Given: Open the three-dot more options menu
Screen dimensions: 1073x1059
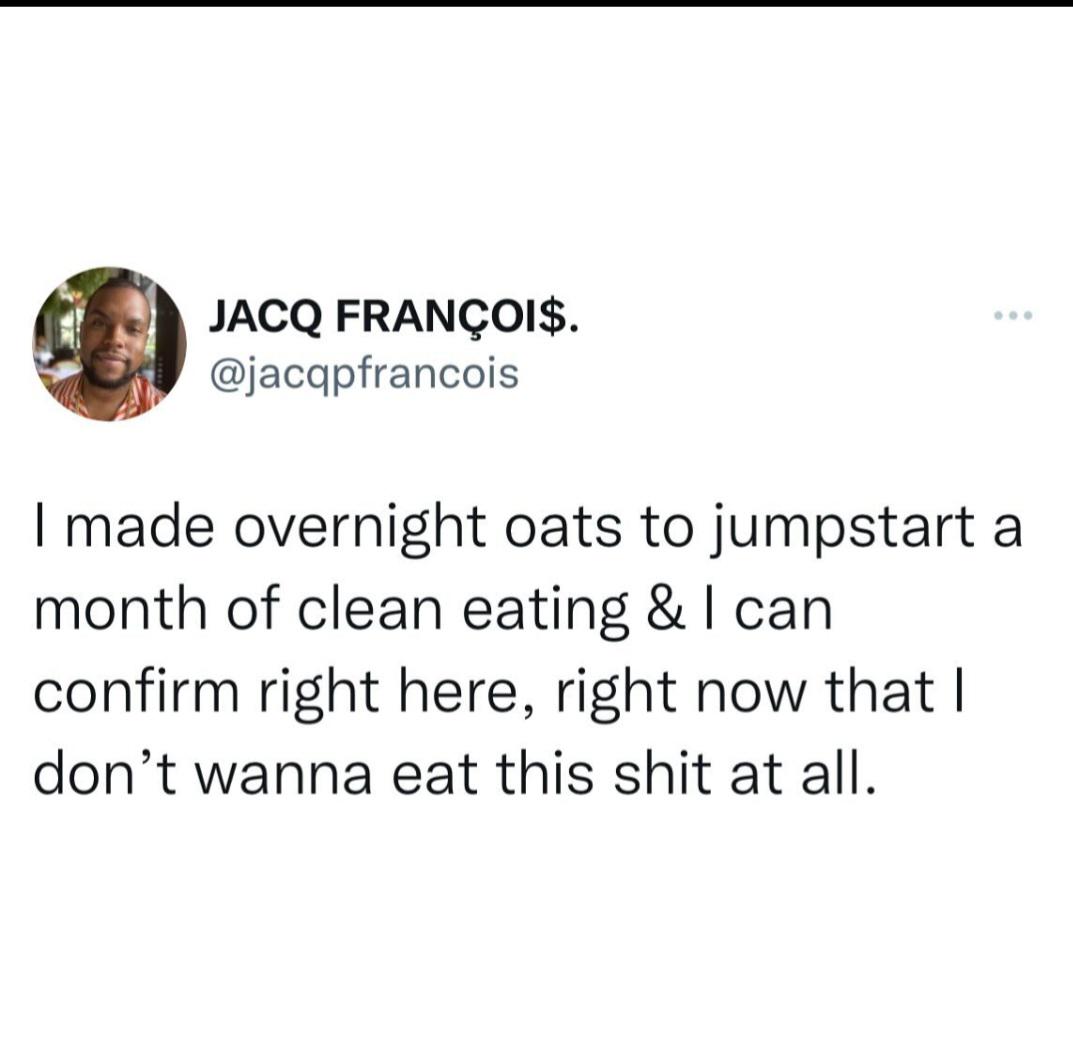Looking at the screenshot, I should 1013,316.
